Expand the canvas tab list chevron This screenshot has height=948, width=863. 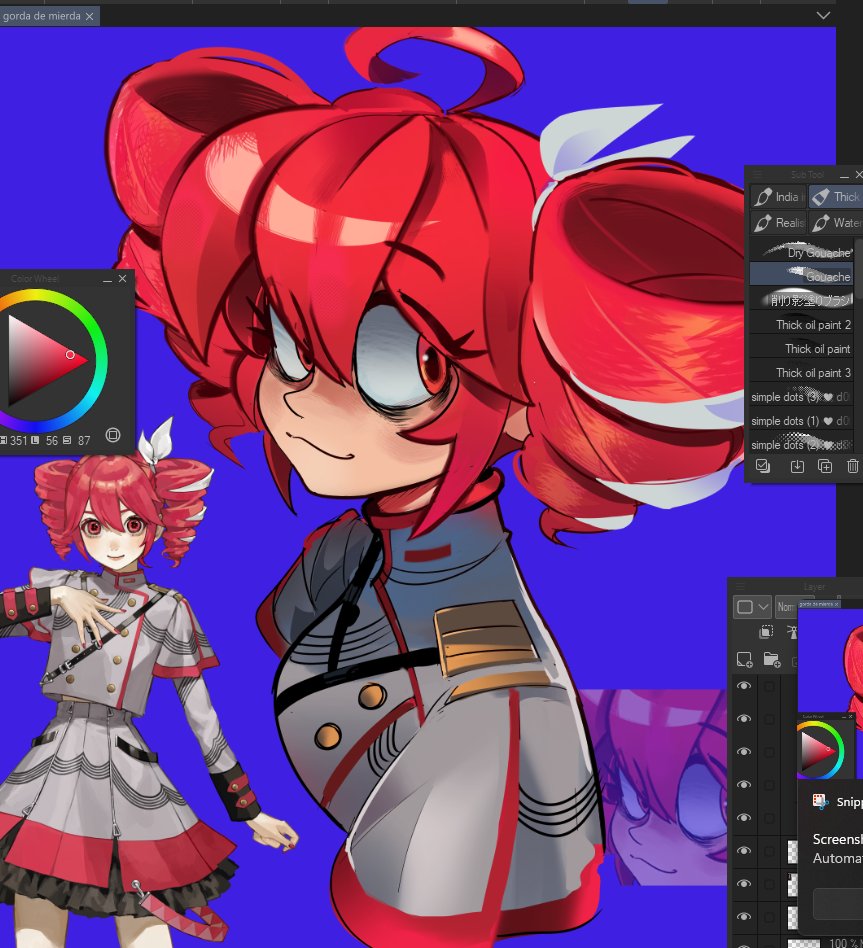pyautogui.click(x=824, y=15)
